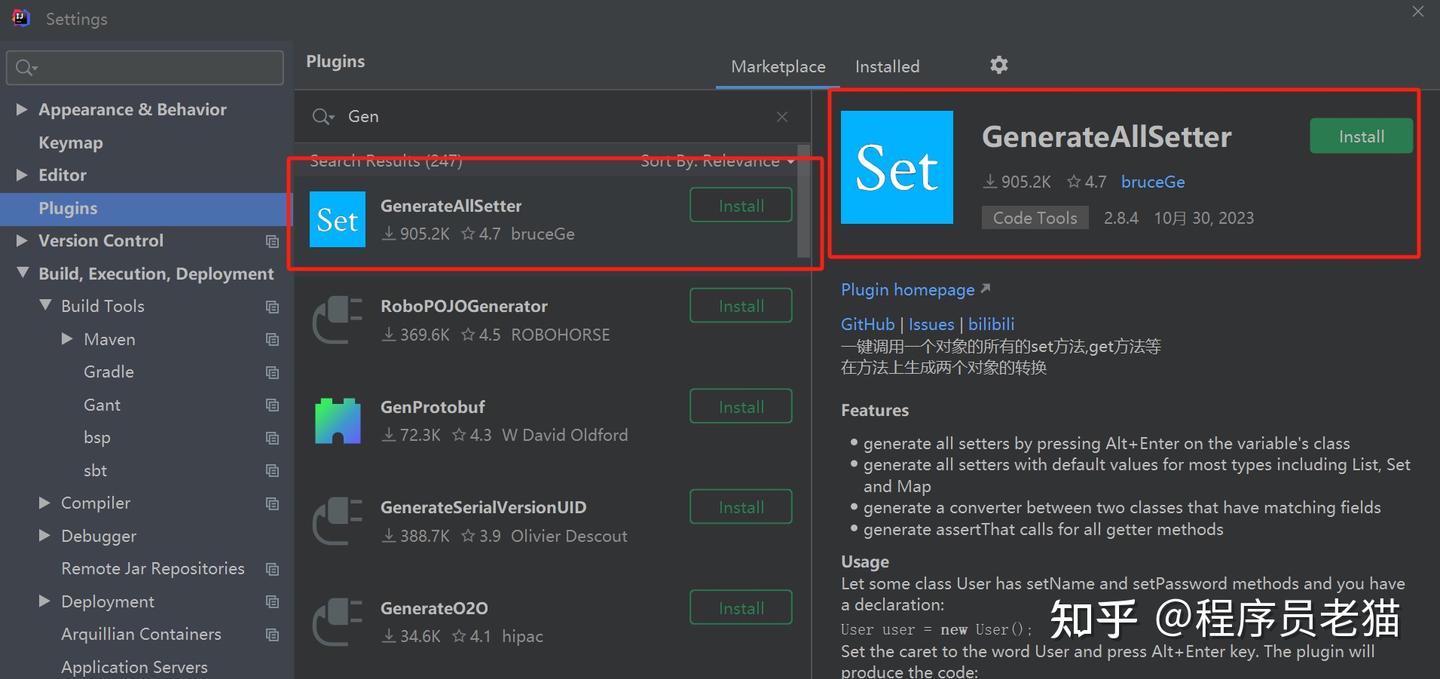Install the GenProtobuf plugin

click(741, 407)
